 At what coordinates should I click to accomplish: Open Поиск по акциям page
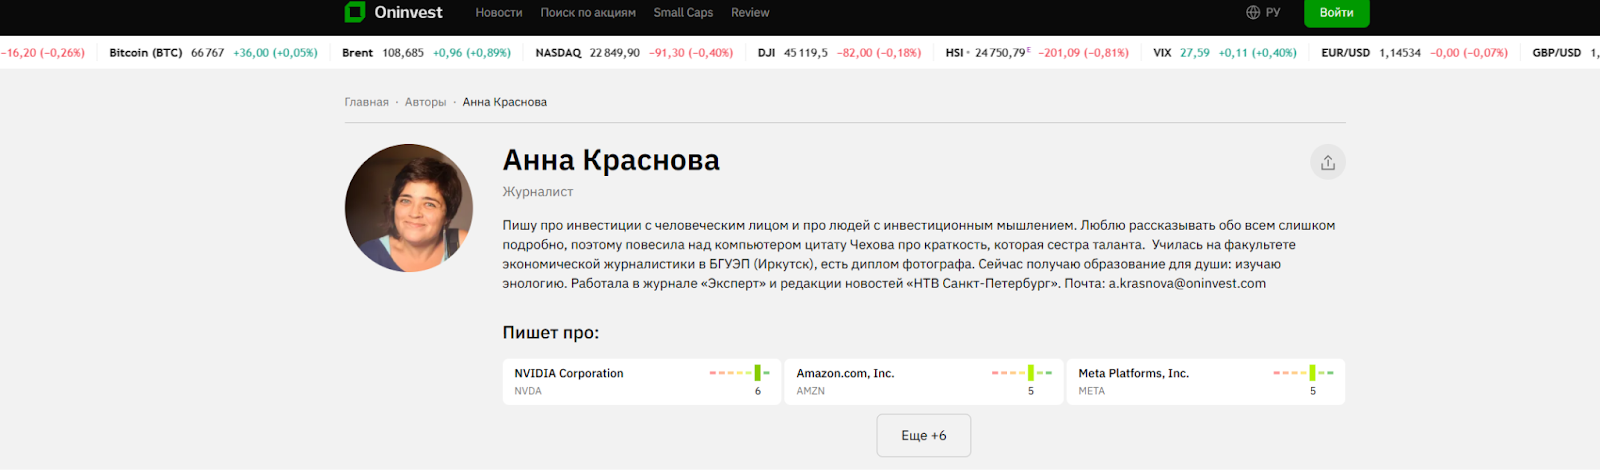coord(588,13)
